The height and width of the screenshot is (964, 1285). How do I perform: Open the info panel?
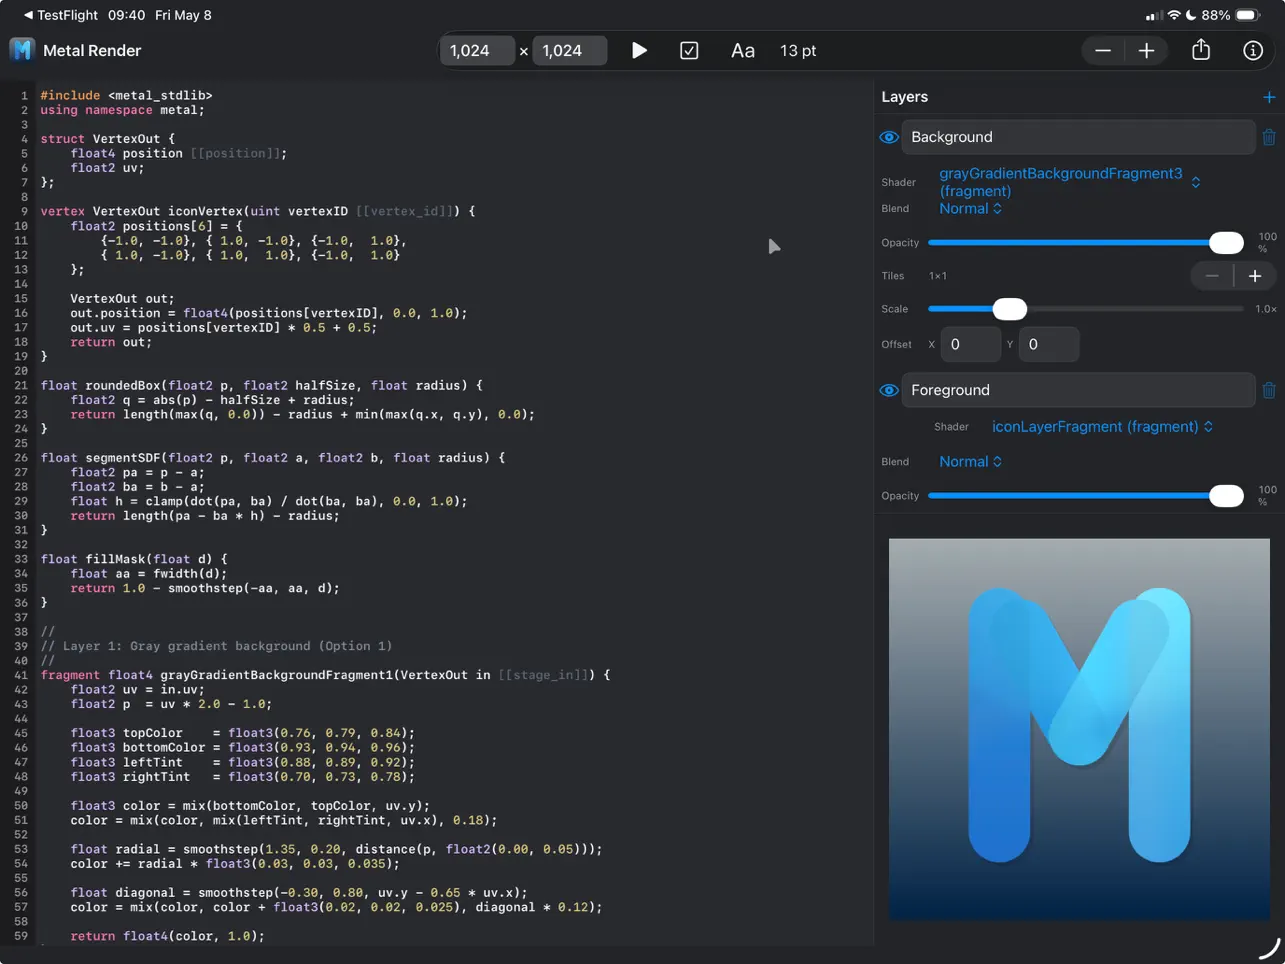(1253, 50)
